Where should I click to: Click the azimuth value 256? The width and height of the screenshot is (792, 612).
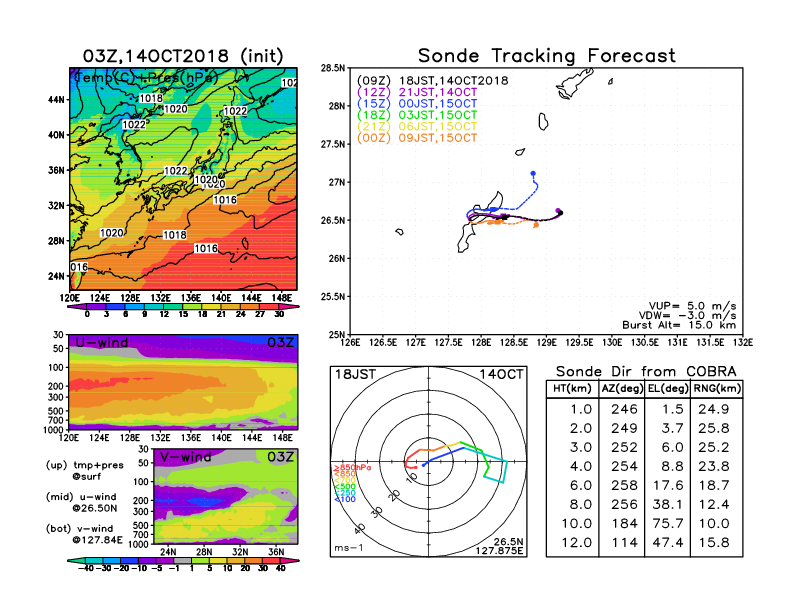click(x=624, y=504)
